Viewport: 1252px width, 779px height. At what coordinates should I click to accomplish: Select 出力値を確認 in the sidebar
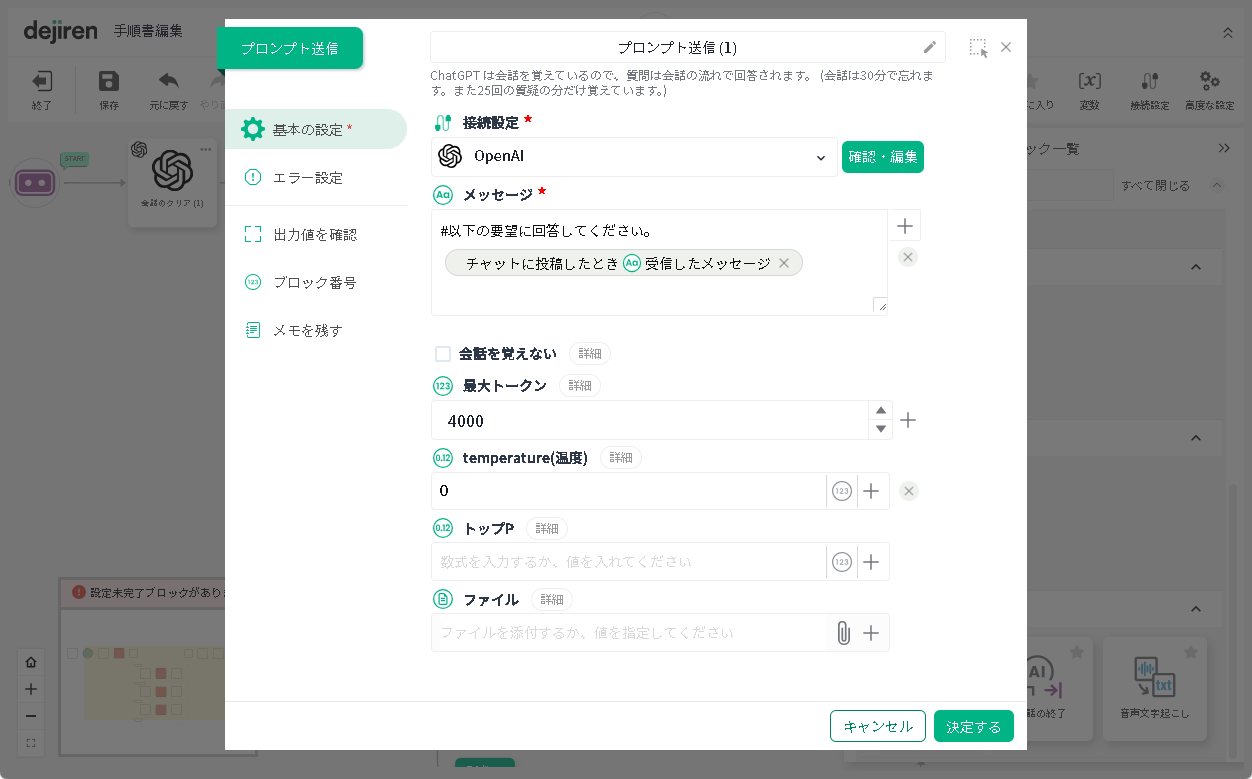coord(315,235)
